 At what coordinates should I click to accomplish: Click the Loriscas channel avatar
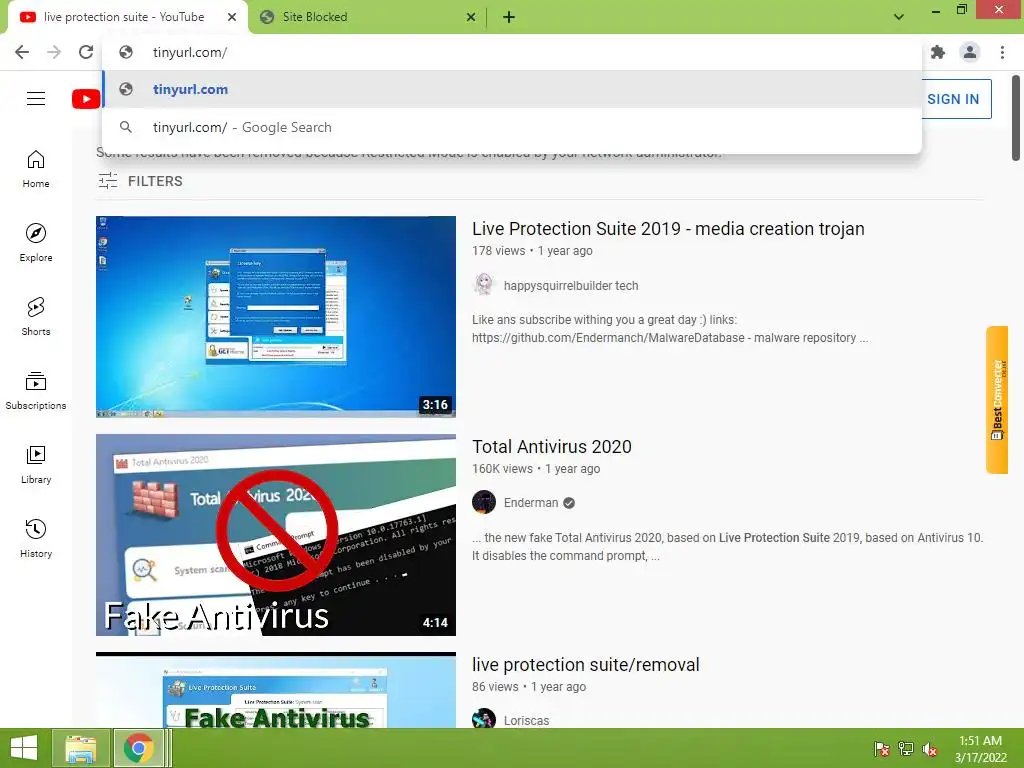[x=484, y=718]
